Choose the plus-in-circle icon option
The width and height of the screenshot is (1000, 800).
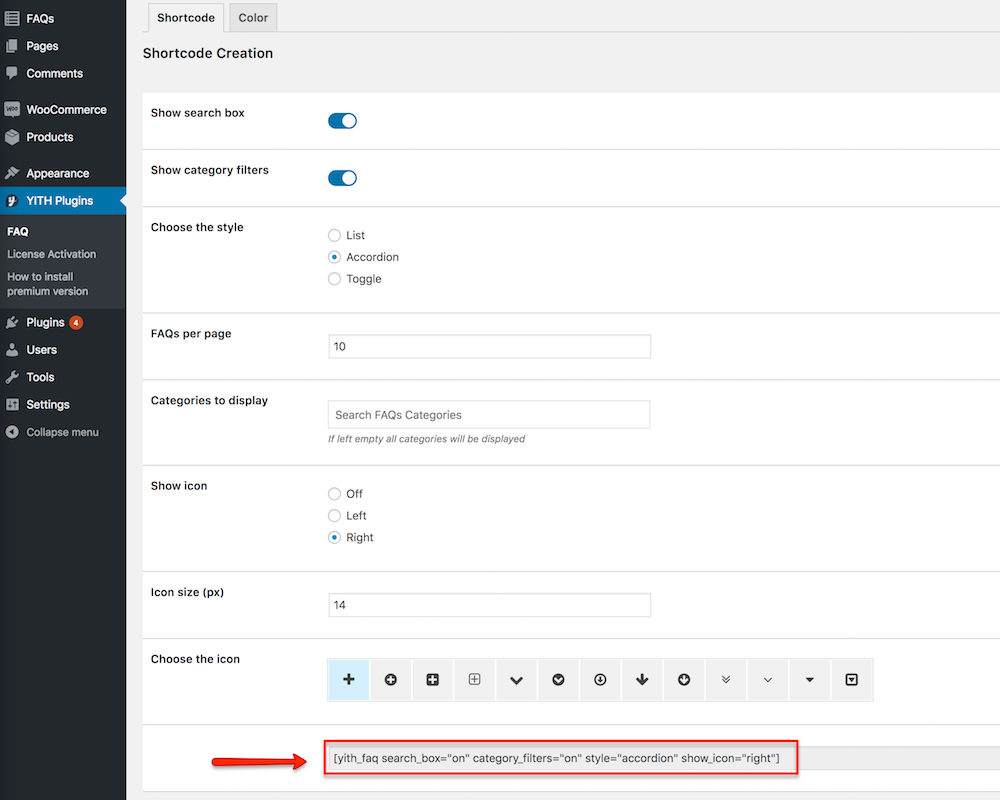tap(390, 679)
